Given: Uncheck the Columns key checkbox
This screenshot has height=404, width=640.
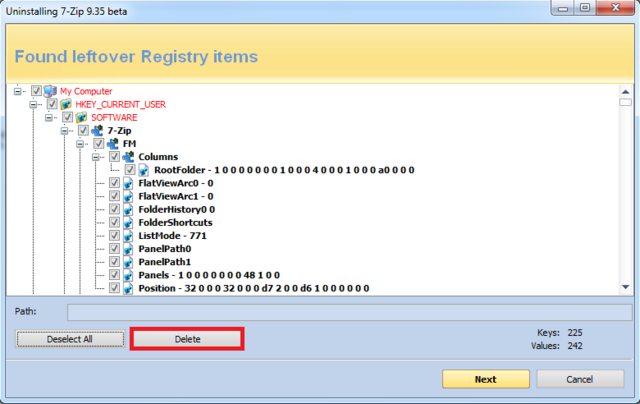Looking at the screenshot, I should (114, 156).
